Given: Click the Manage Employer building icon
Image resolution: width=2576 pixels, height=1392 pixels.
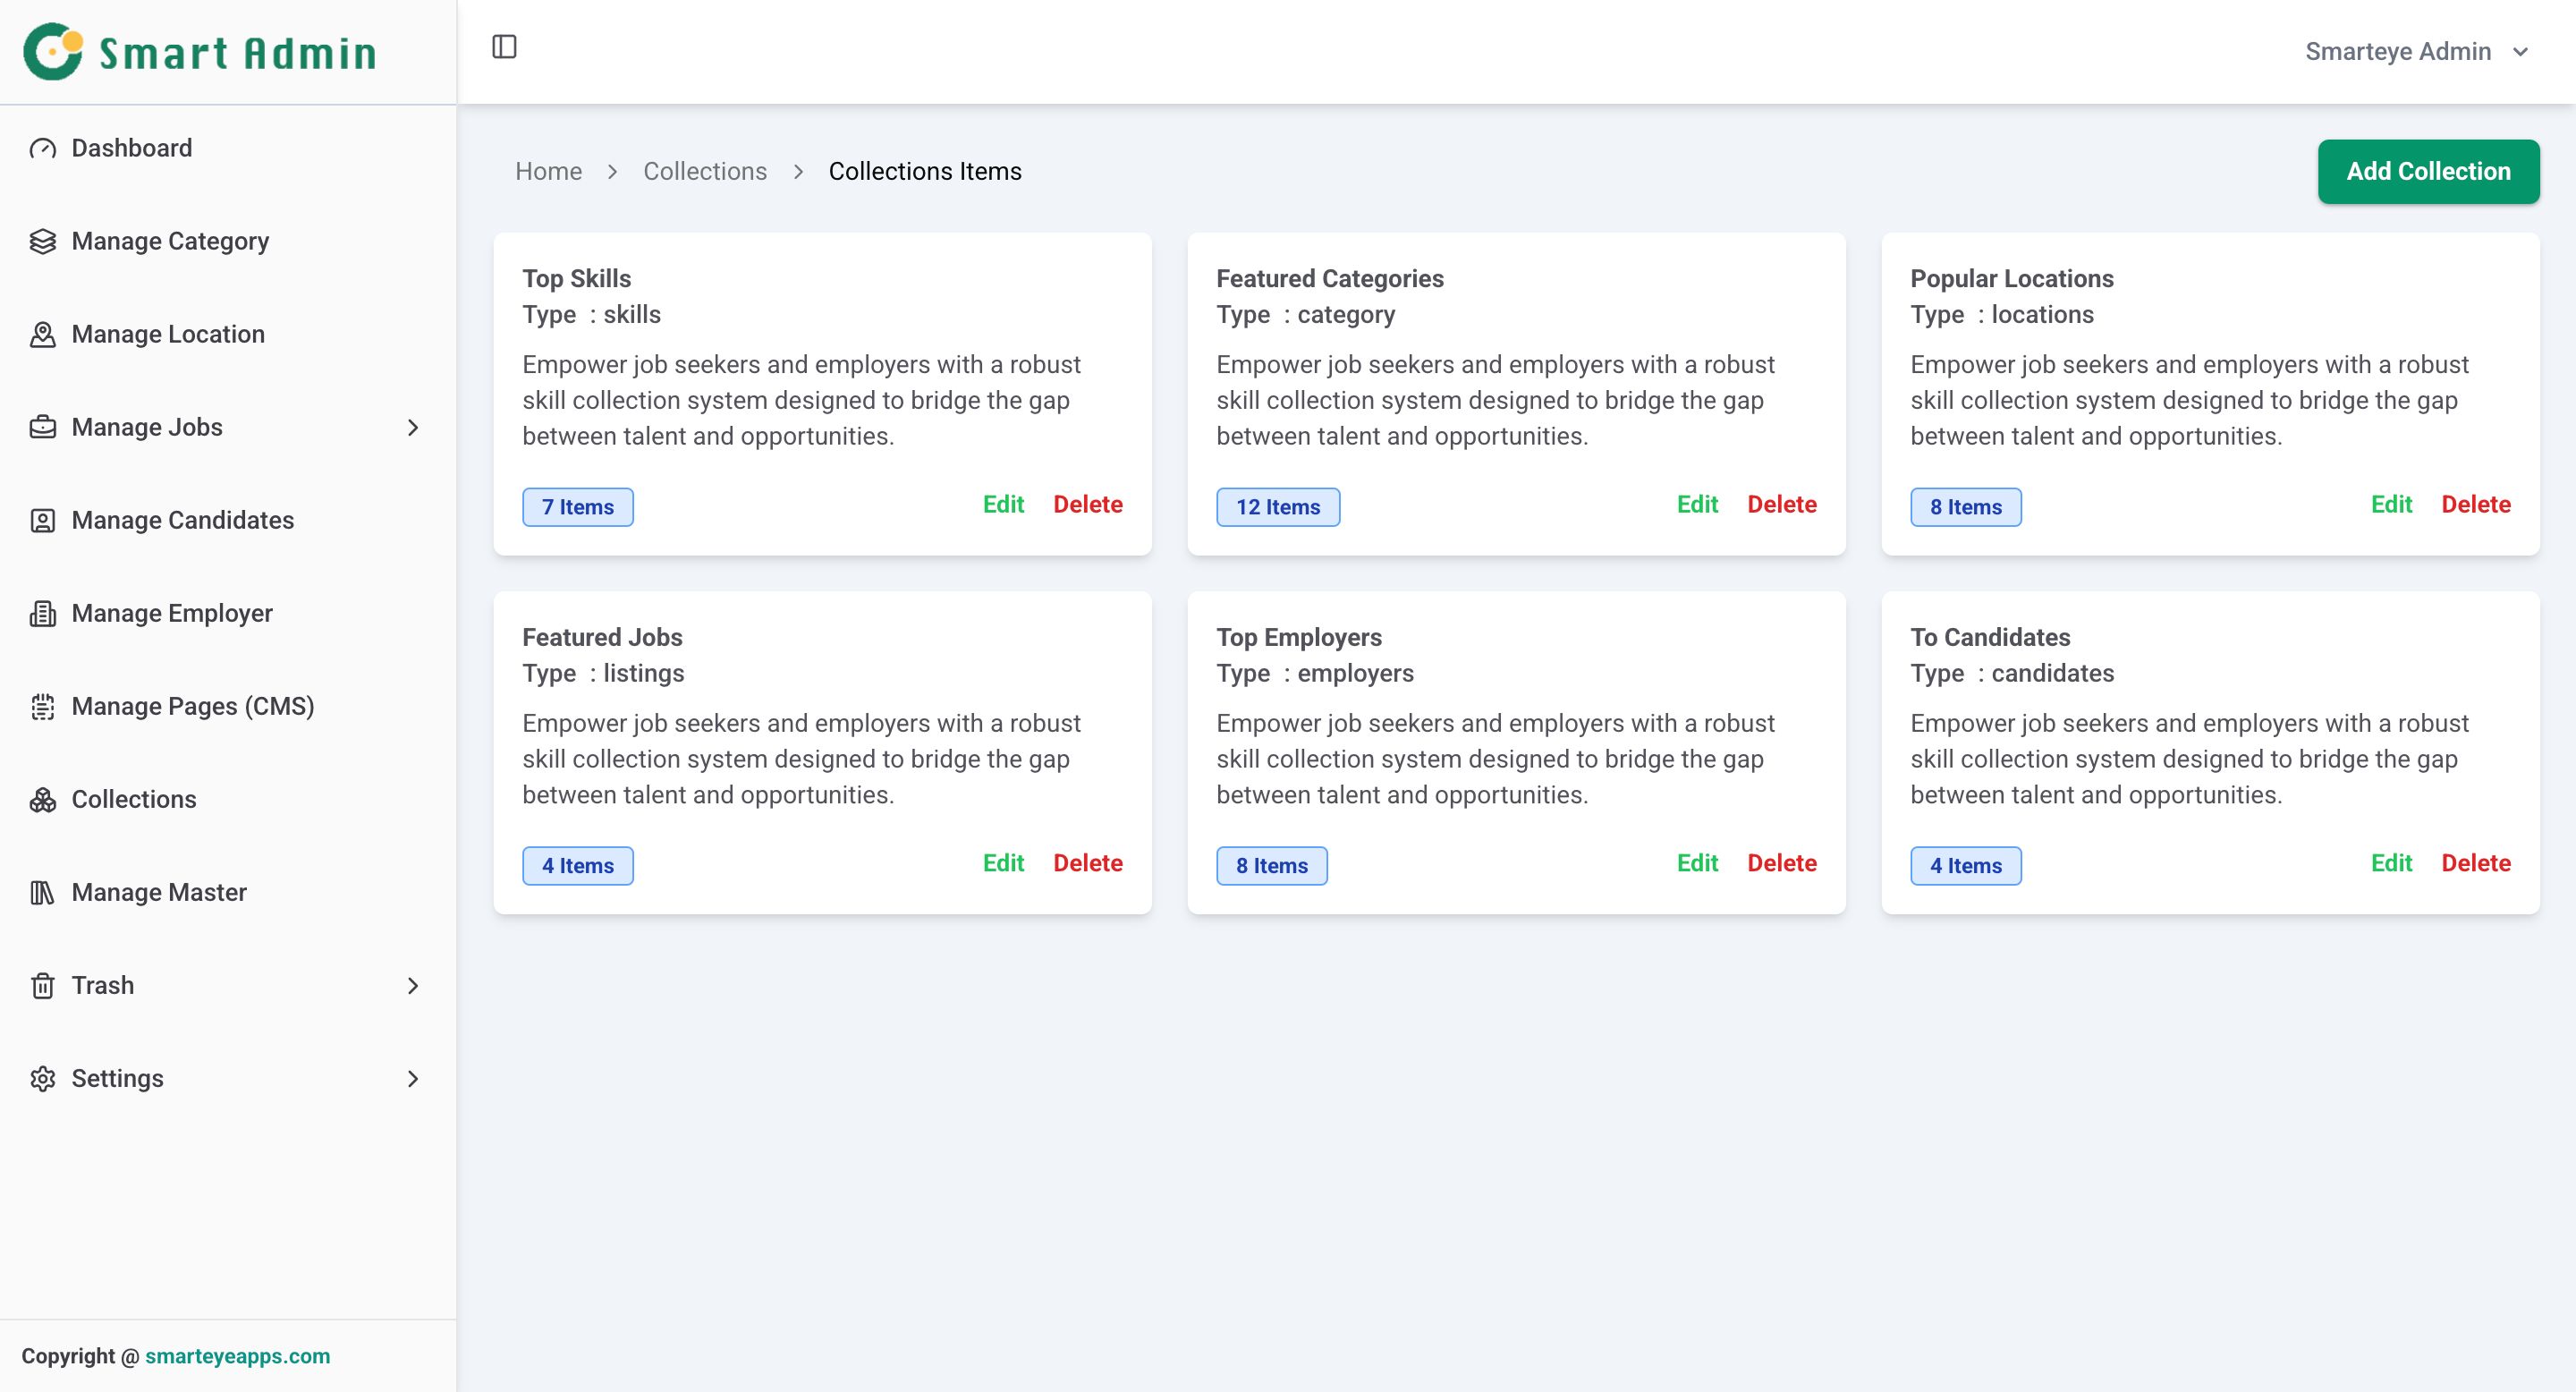Looking at the screenshot, I should point(42,614).
